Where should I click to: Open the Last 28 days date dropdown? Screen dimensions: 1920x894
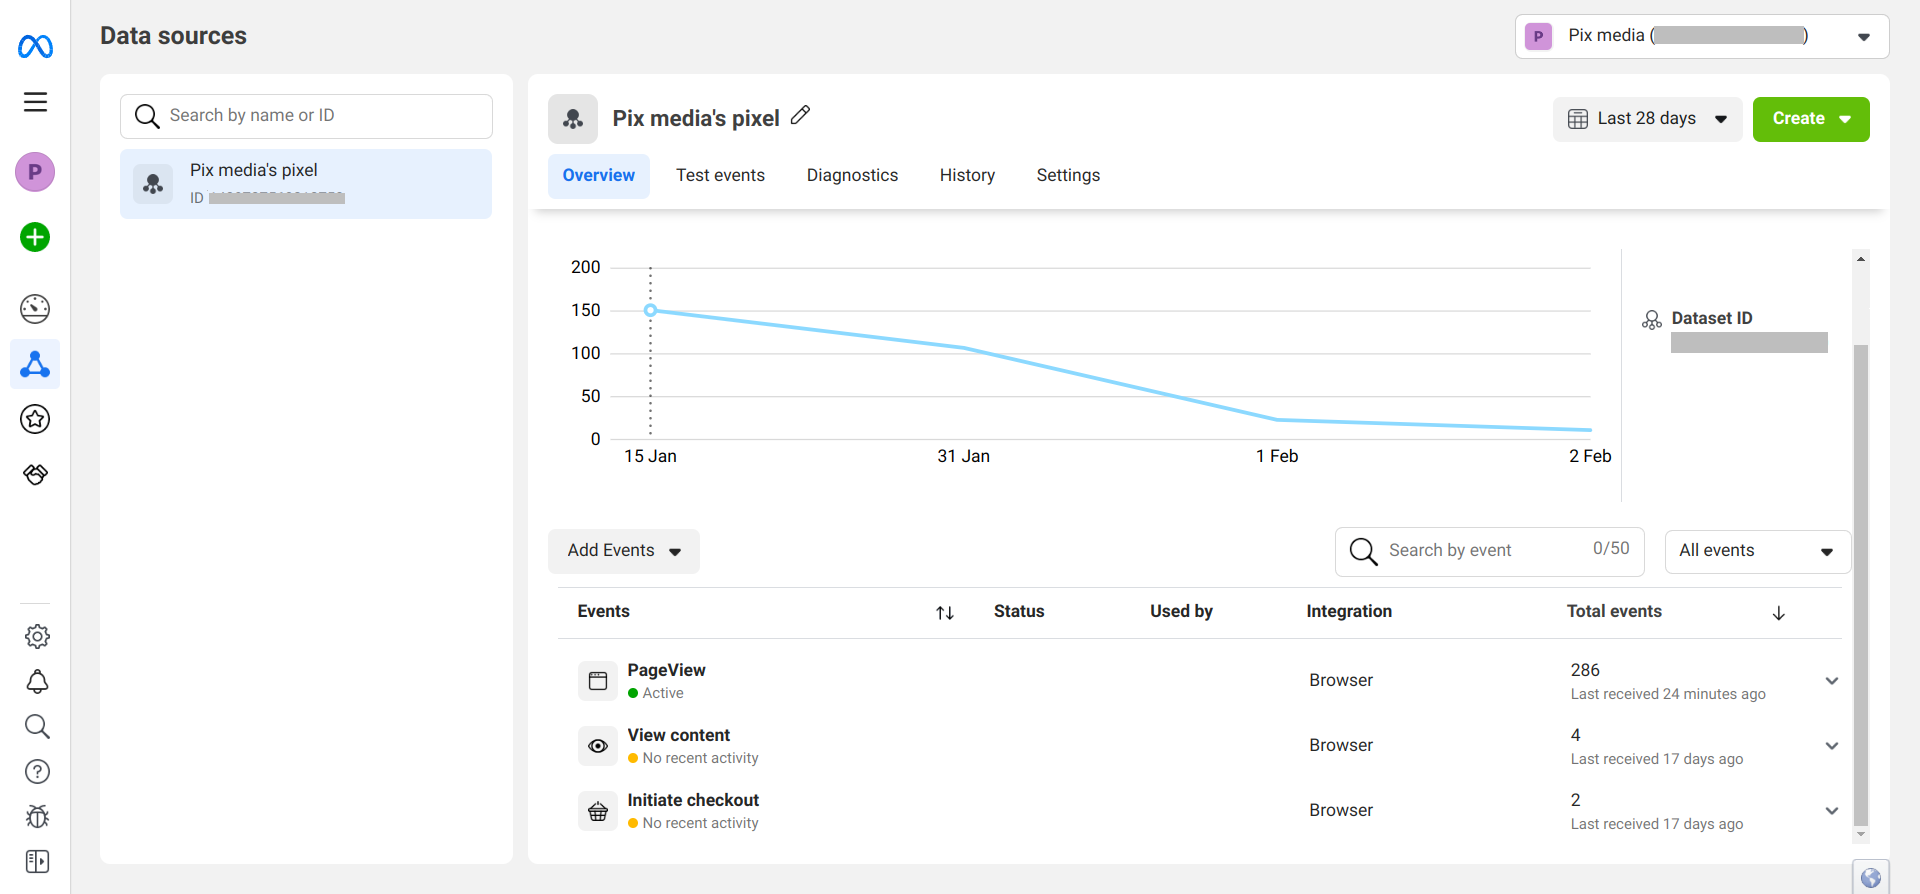tap(1647, 119)
